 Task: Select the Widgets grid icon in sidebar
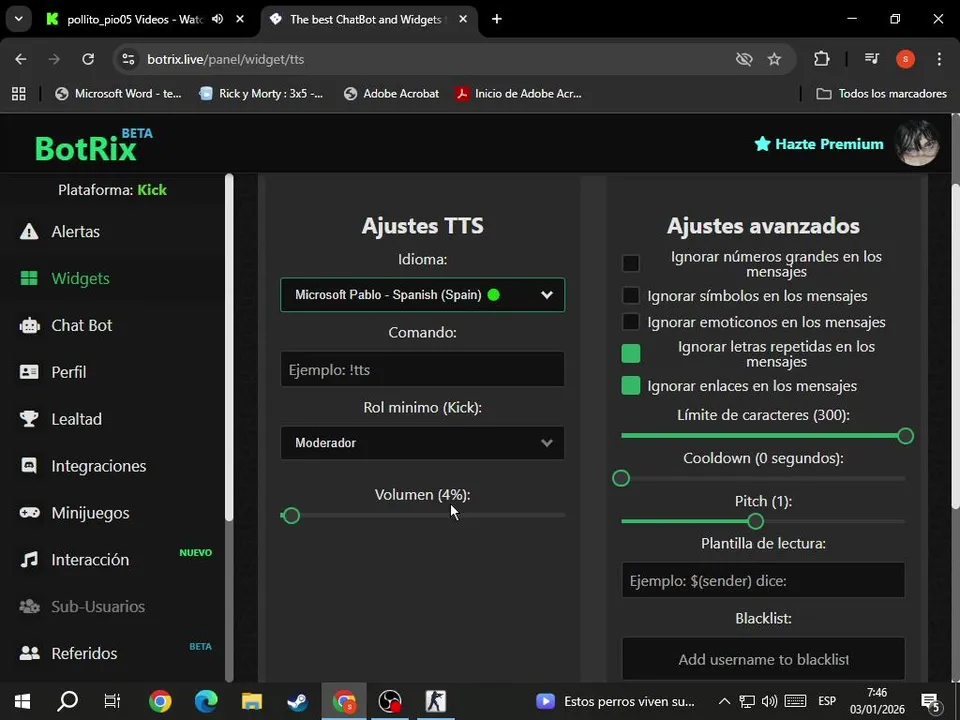click(x=29, y=279)
